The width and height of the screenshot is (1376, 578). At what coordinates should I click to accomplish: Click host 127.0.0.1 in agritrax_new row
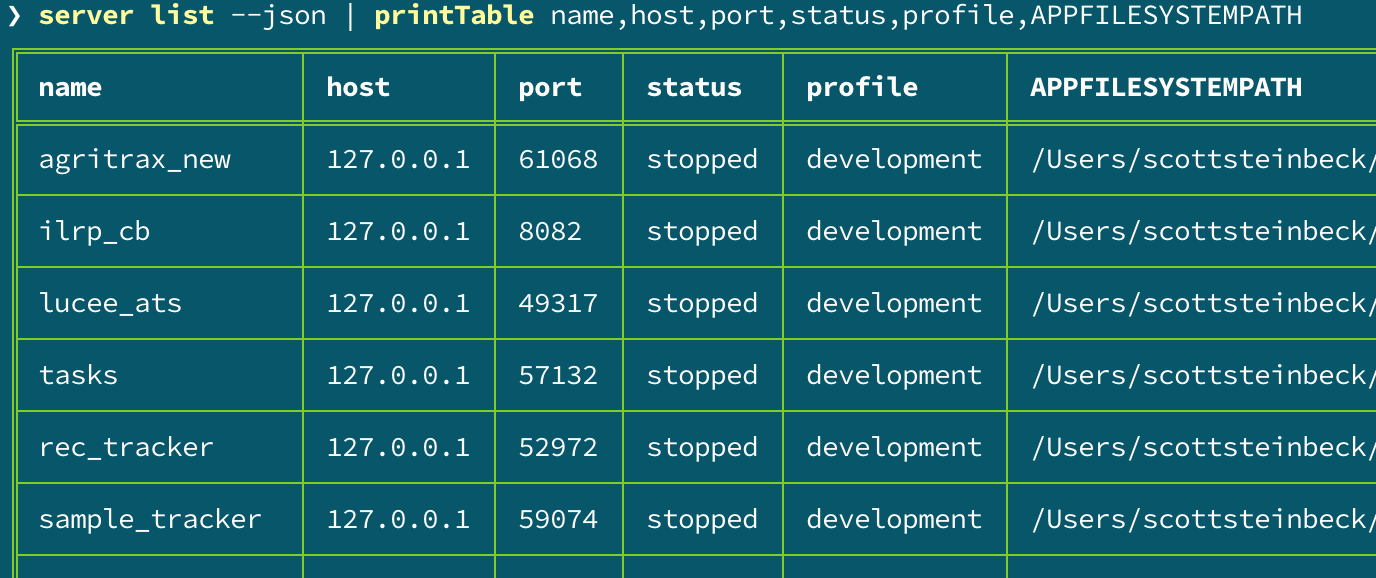point(398,160)
